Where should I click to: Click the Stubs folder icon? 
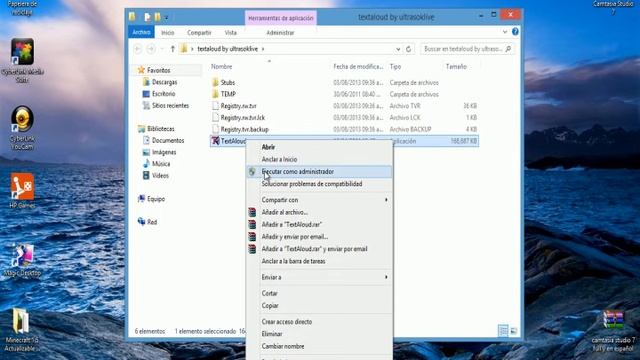pyautogui.click(x=216, y=82)
